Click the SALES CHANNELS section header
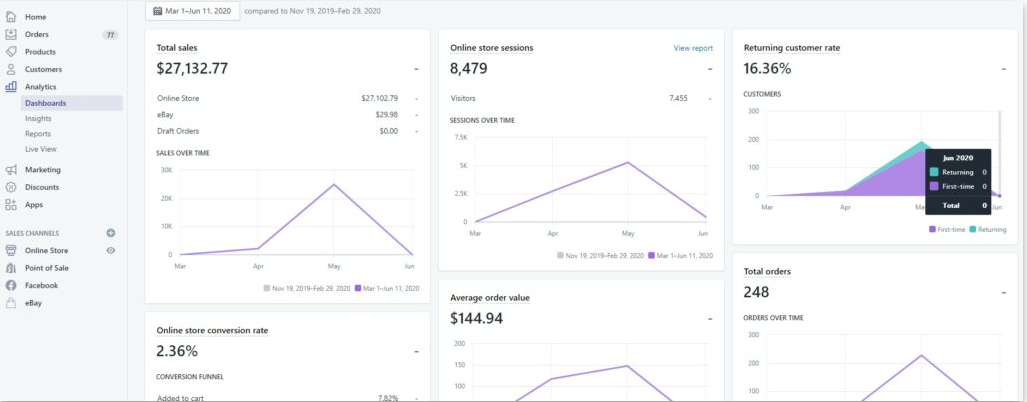The width and height of the screenshot is (1027, 402). click(32, 233)
